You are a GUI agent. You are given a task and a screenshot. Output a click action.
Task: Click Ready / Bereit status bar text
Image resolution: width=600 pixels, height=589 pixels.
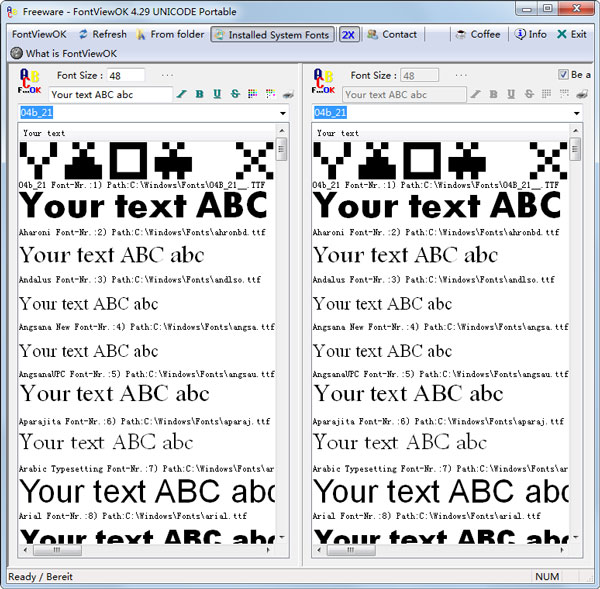point(40,577)
